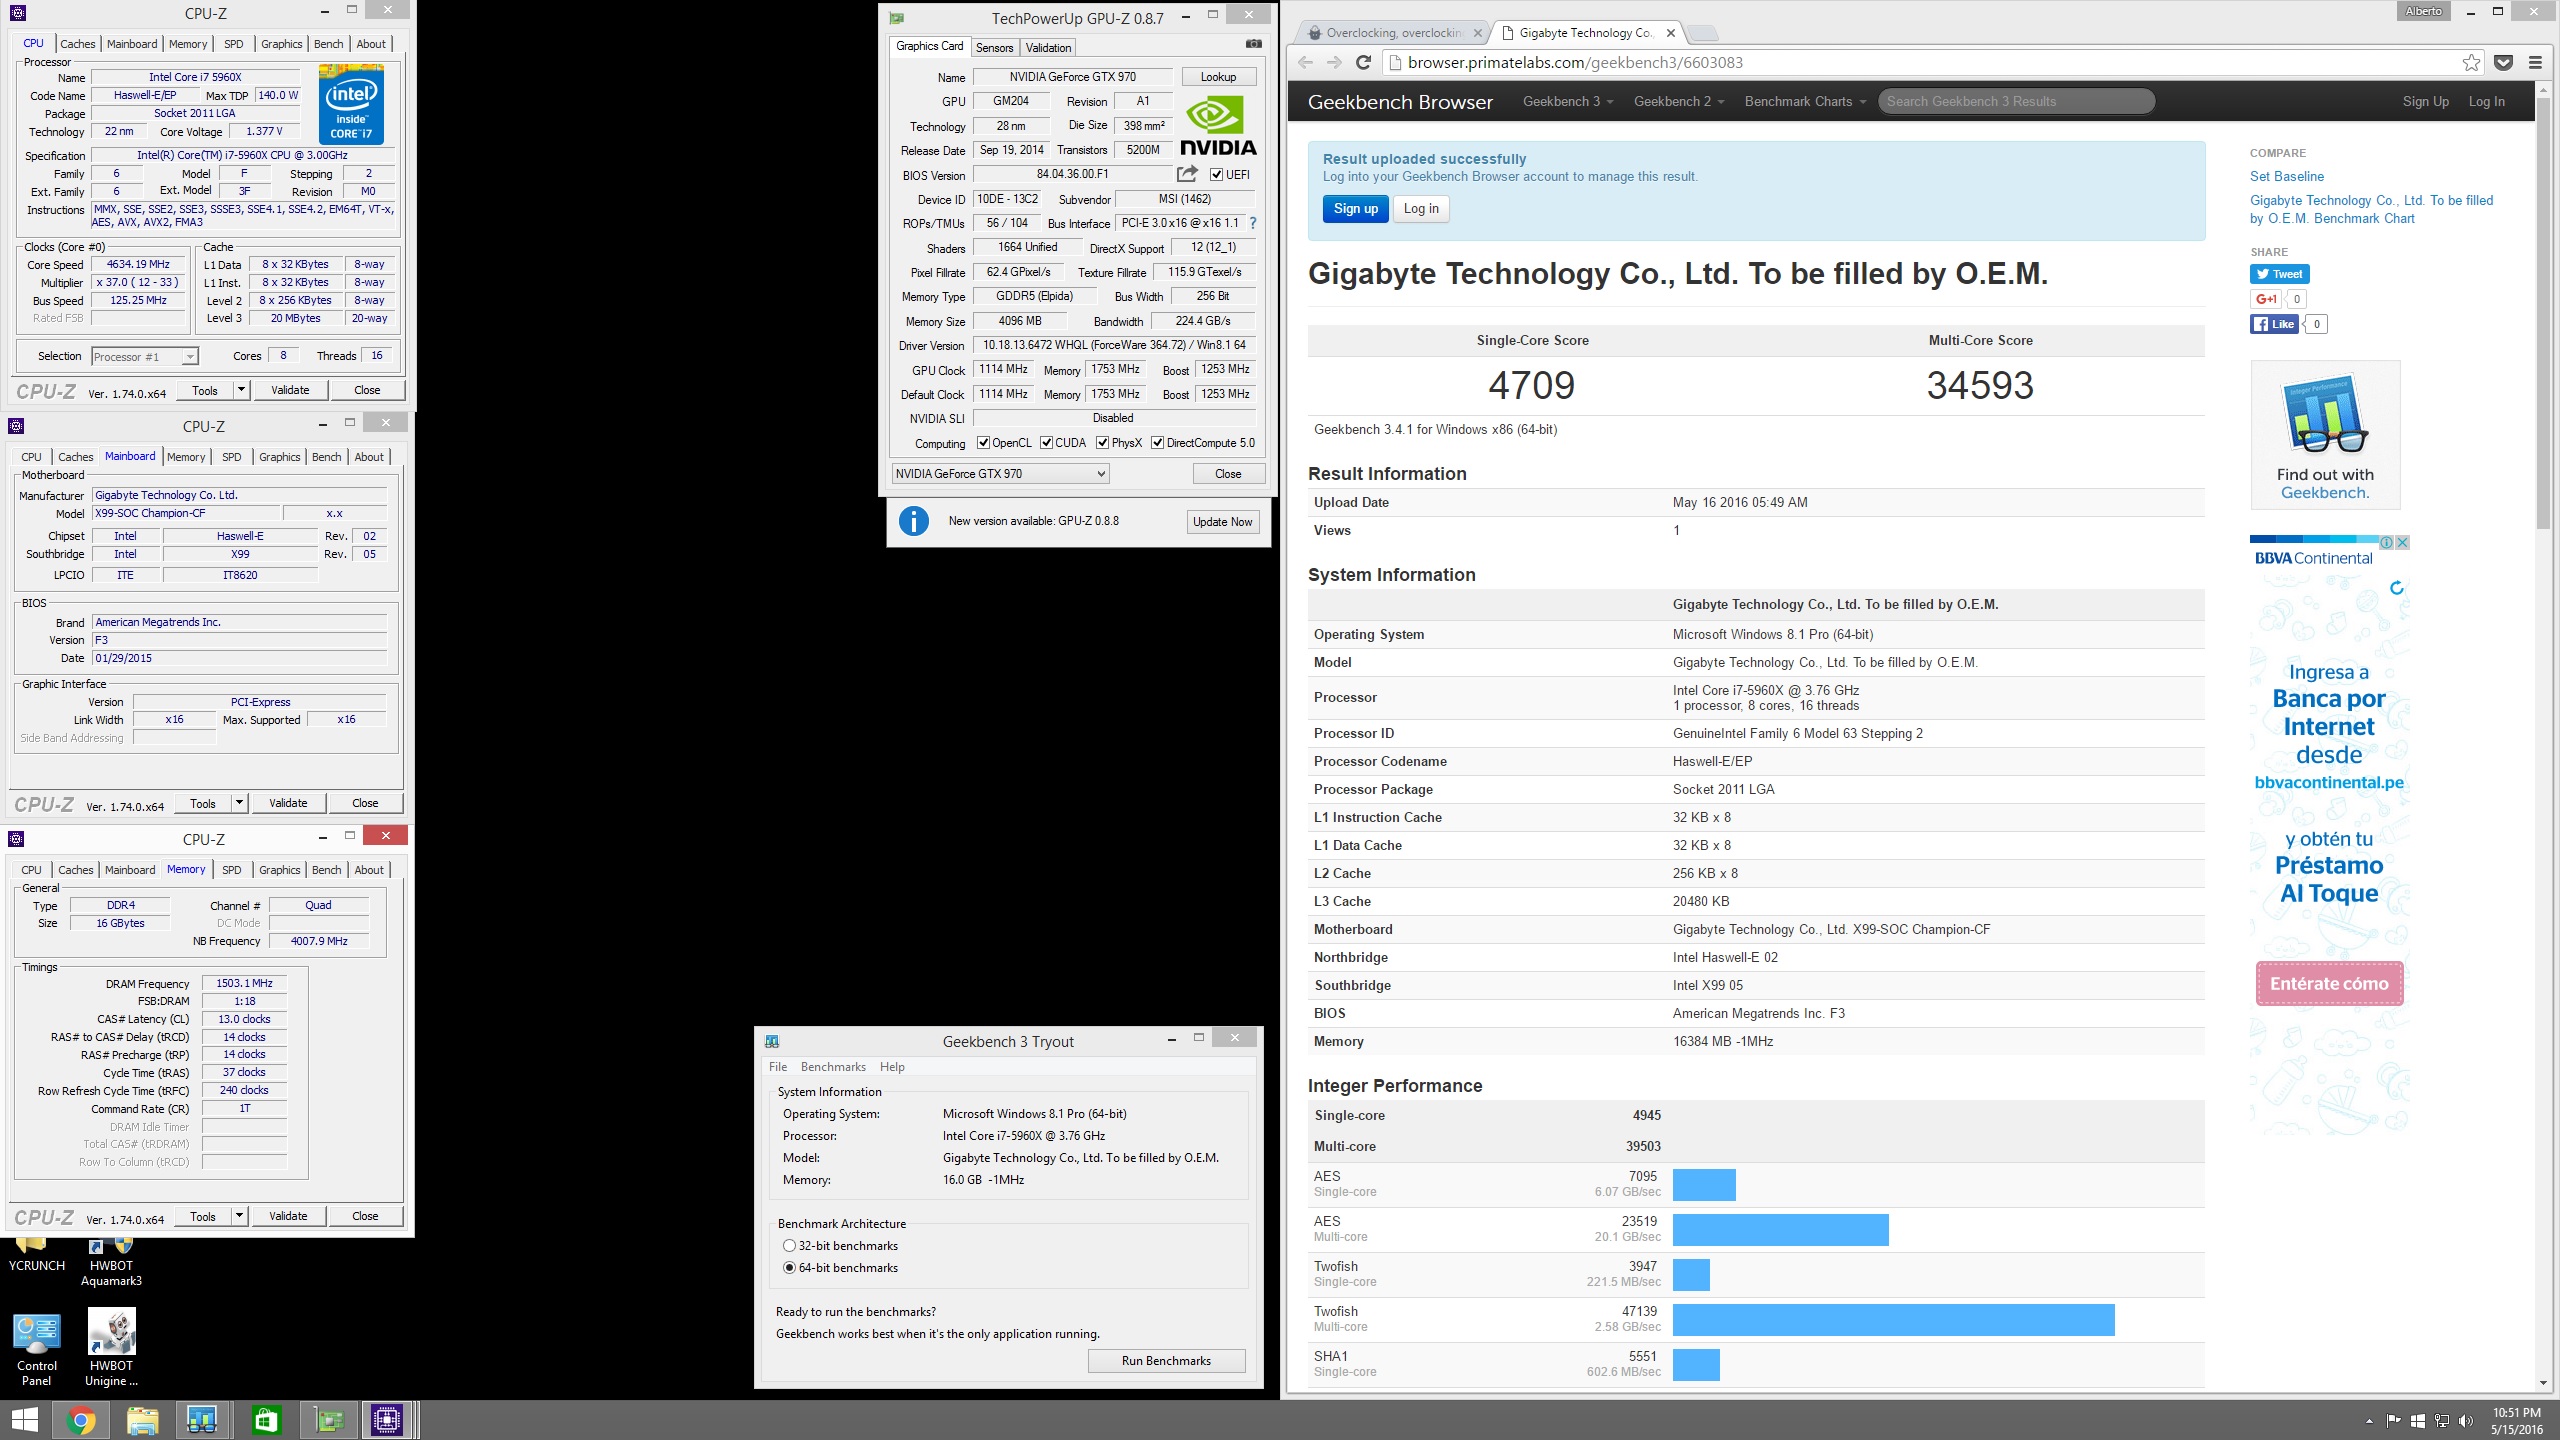
Task: Click the Facebook Like button
Action: (2274, 324)
